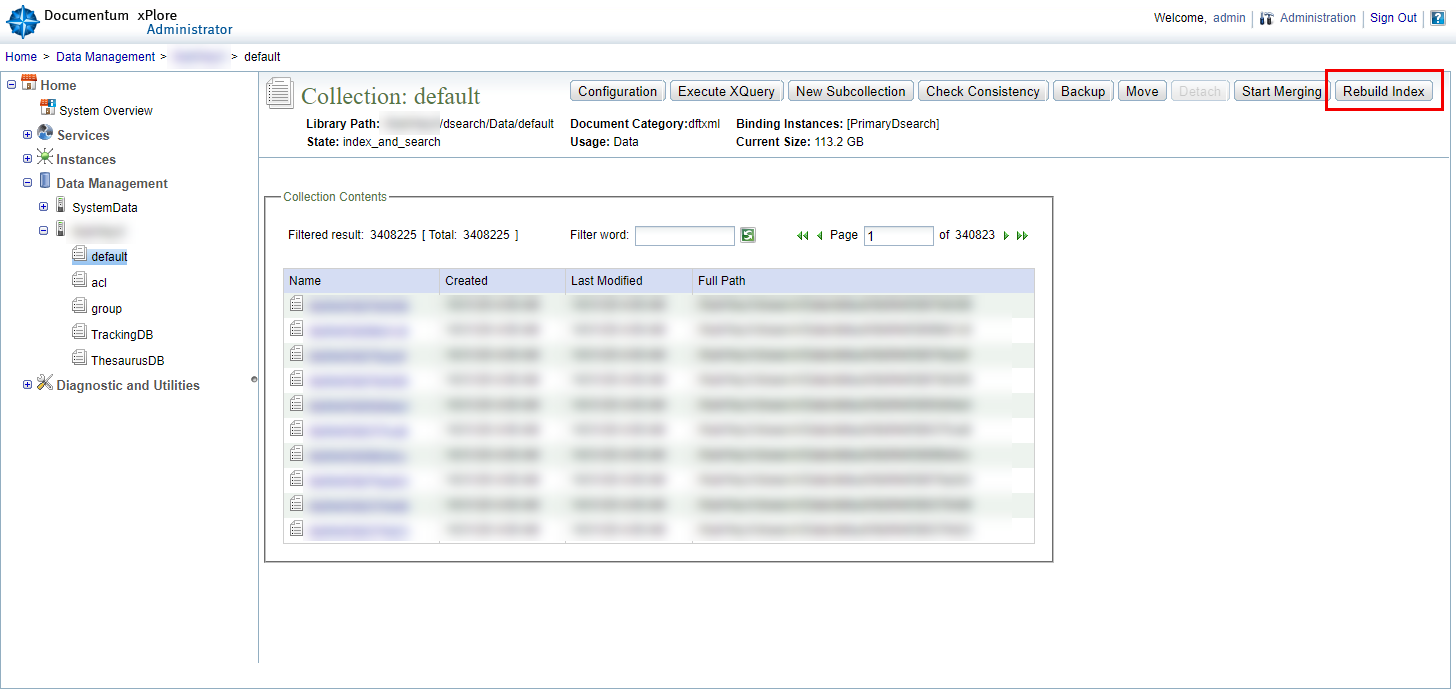1456x697 pixels.
Task: Click the TrackingDB collection icon
Action: pos(80,332)
